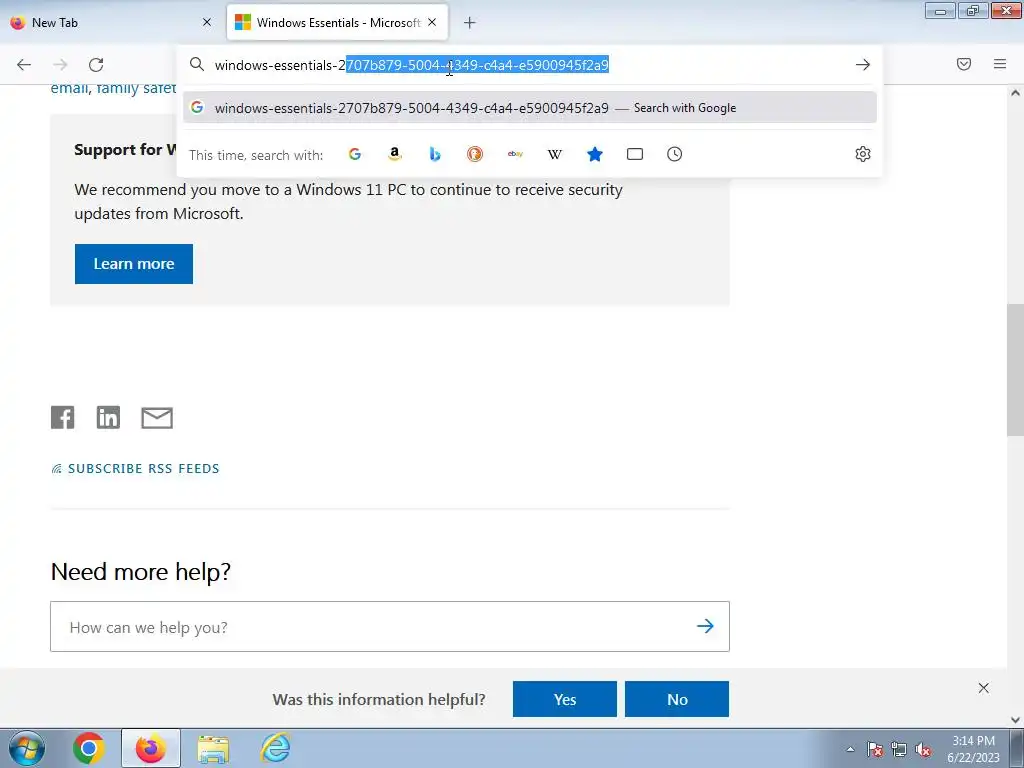The height and width of the screenshot is (768, 1024).
Task: Open Save to Pocket
Action: point(964,64)
